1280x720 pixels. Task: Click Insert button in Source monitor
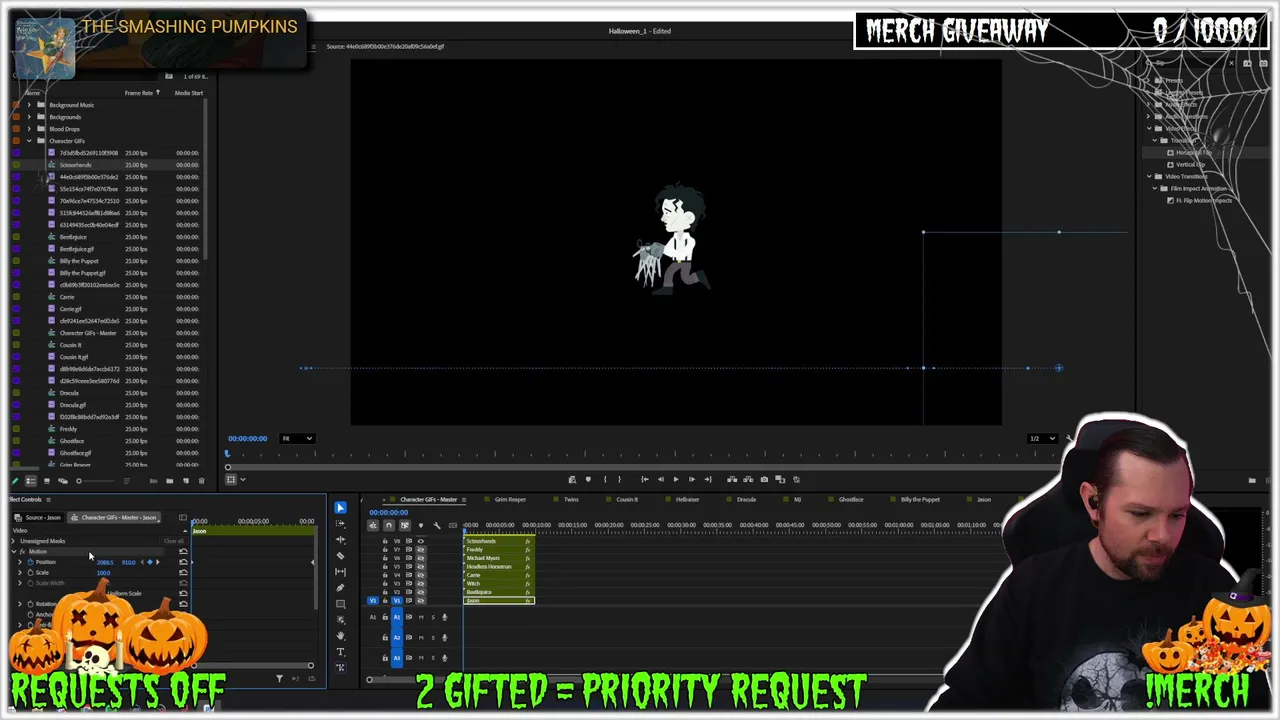[732, 479]
